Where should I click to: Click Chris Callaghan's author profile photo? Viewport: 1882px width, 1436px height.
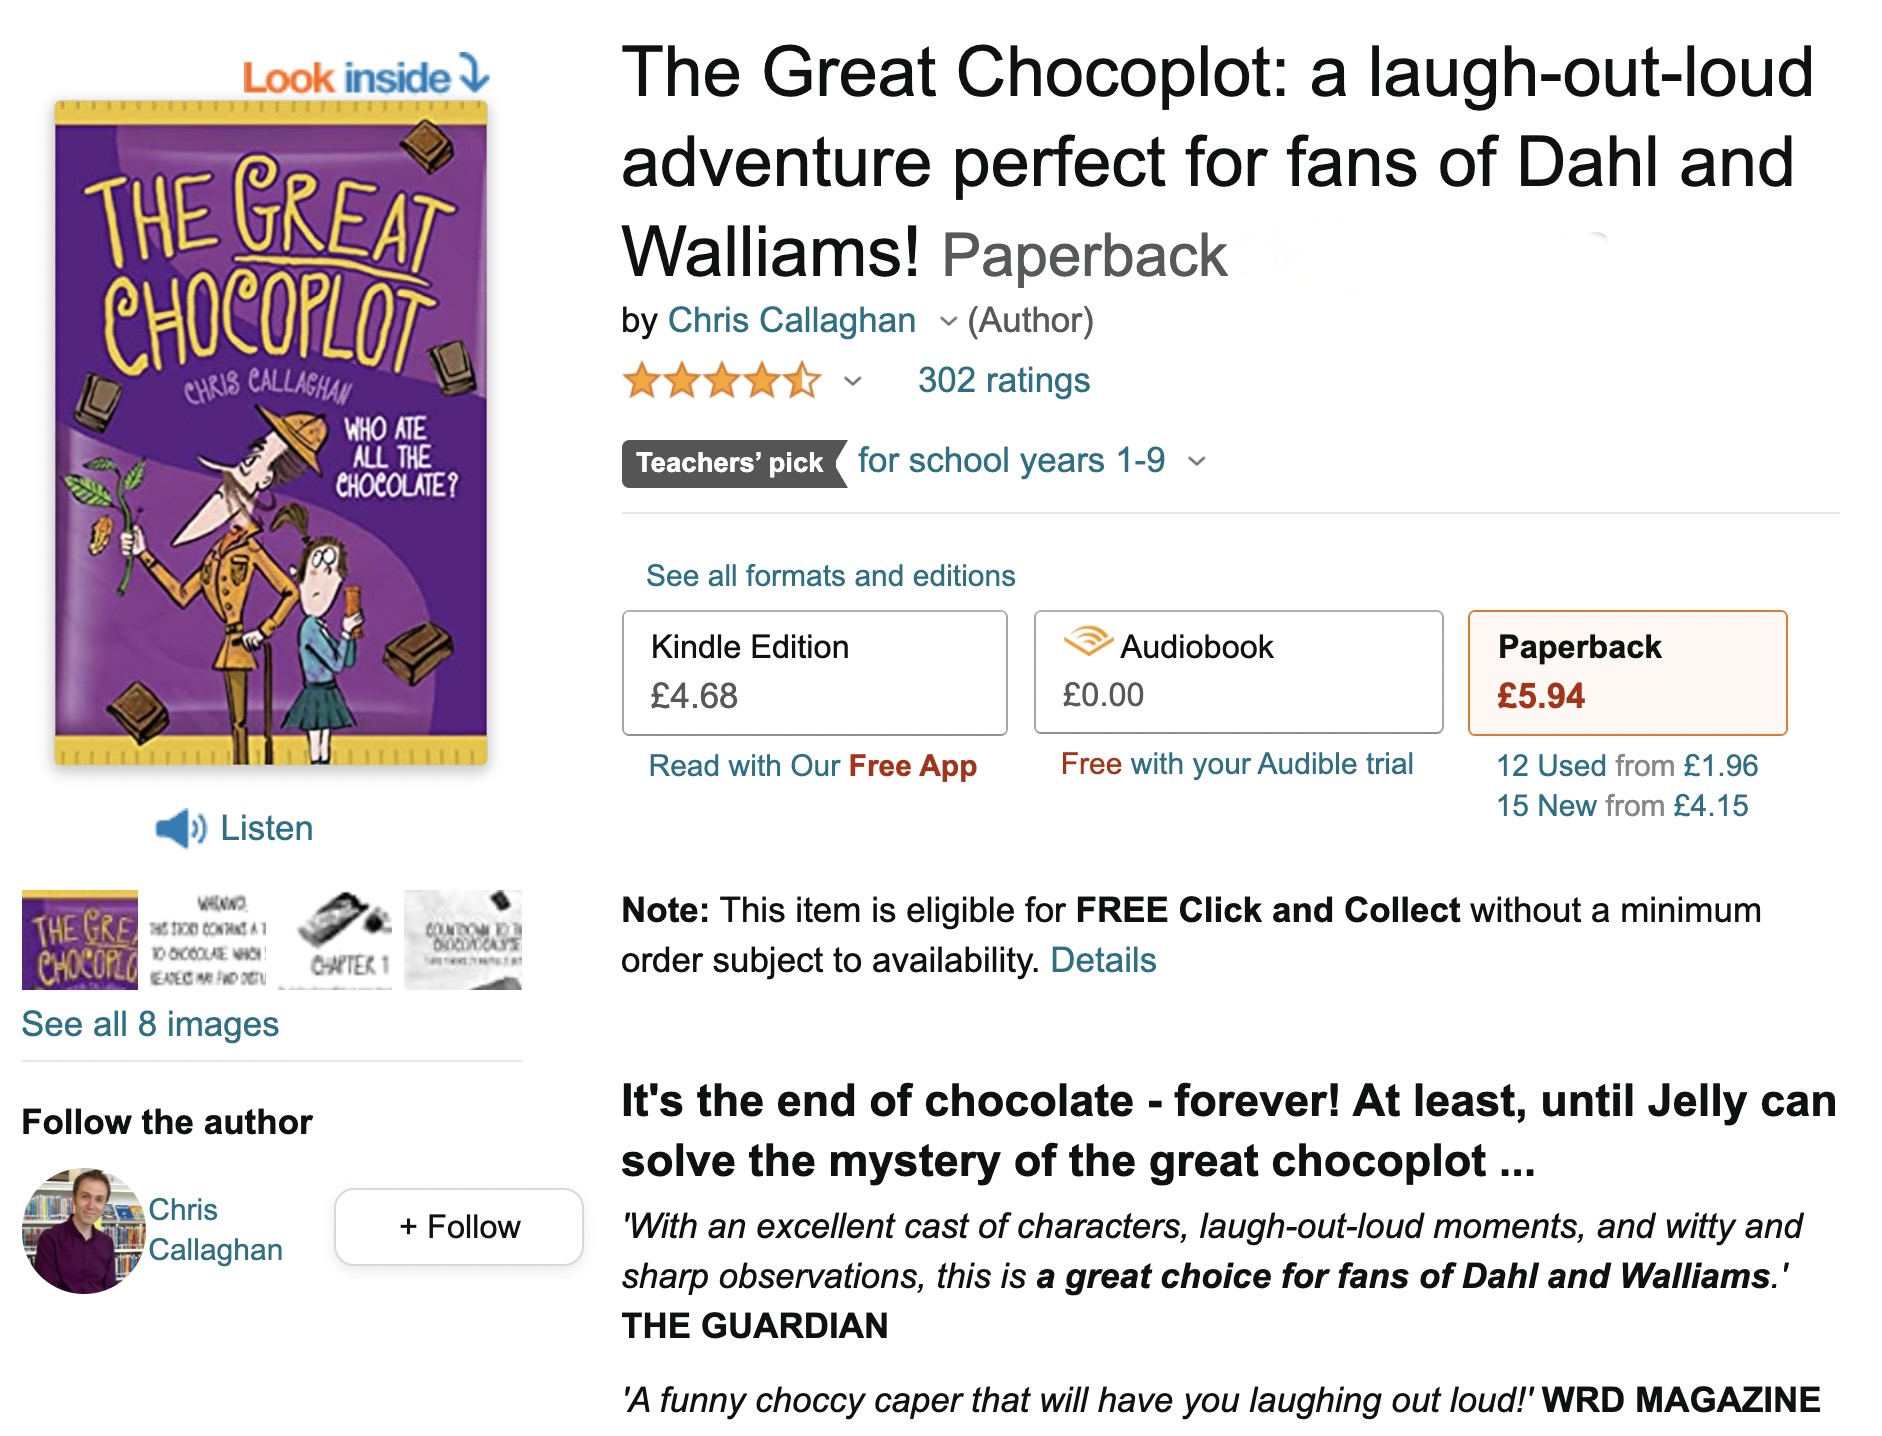point(83,1230)
